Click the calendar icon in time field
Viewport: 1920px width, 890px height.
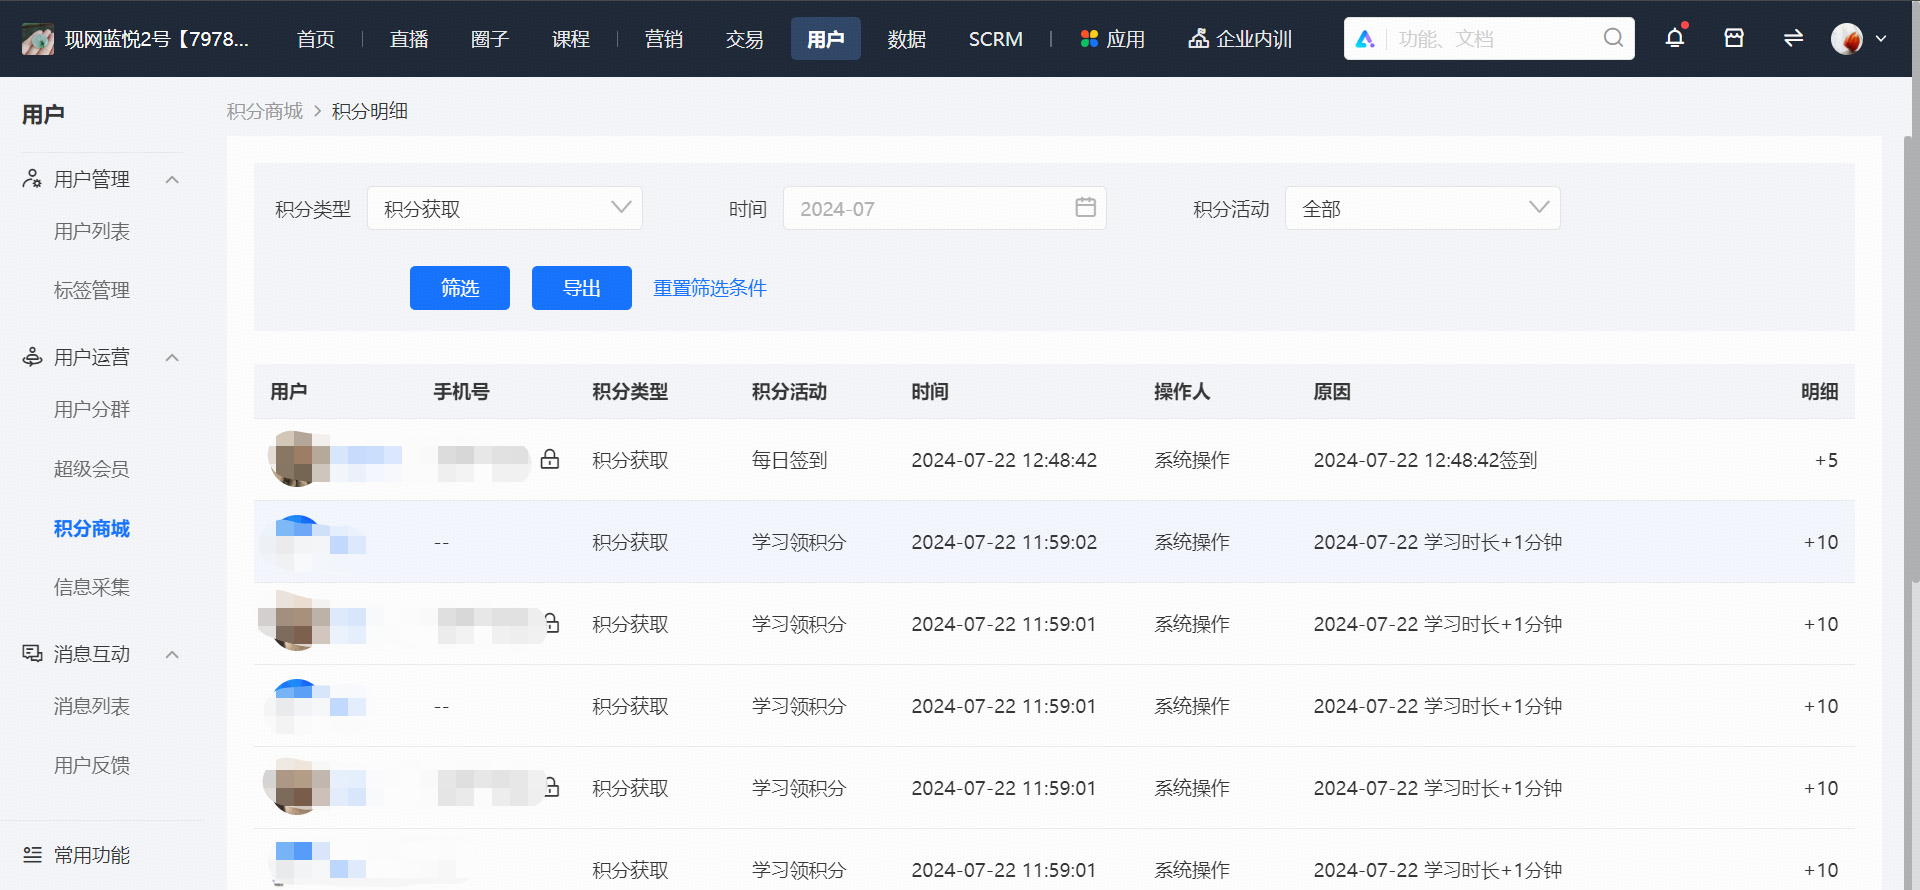point(1085,208)
